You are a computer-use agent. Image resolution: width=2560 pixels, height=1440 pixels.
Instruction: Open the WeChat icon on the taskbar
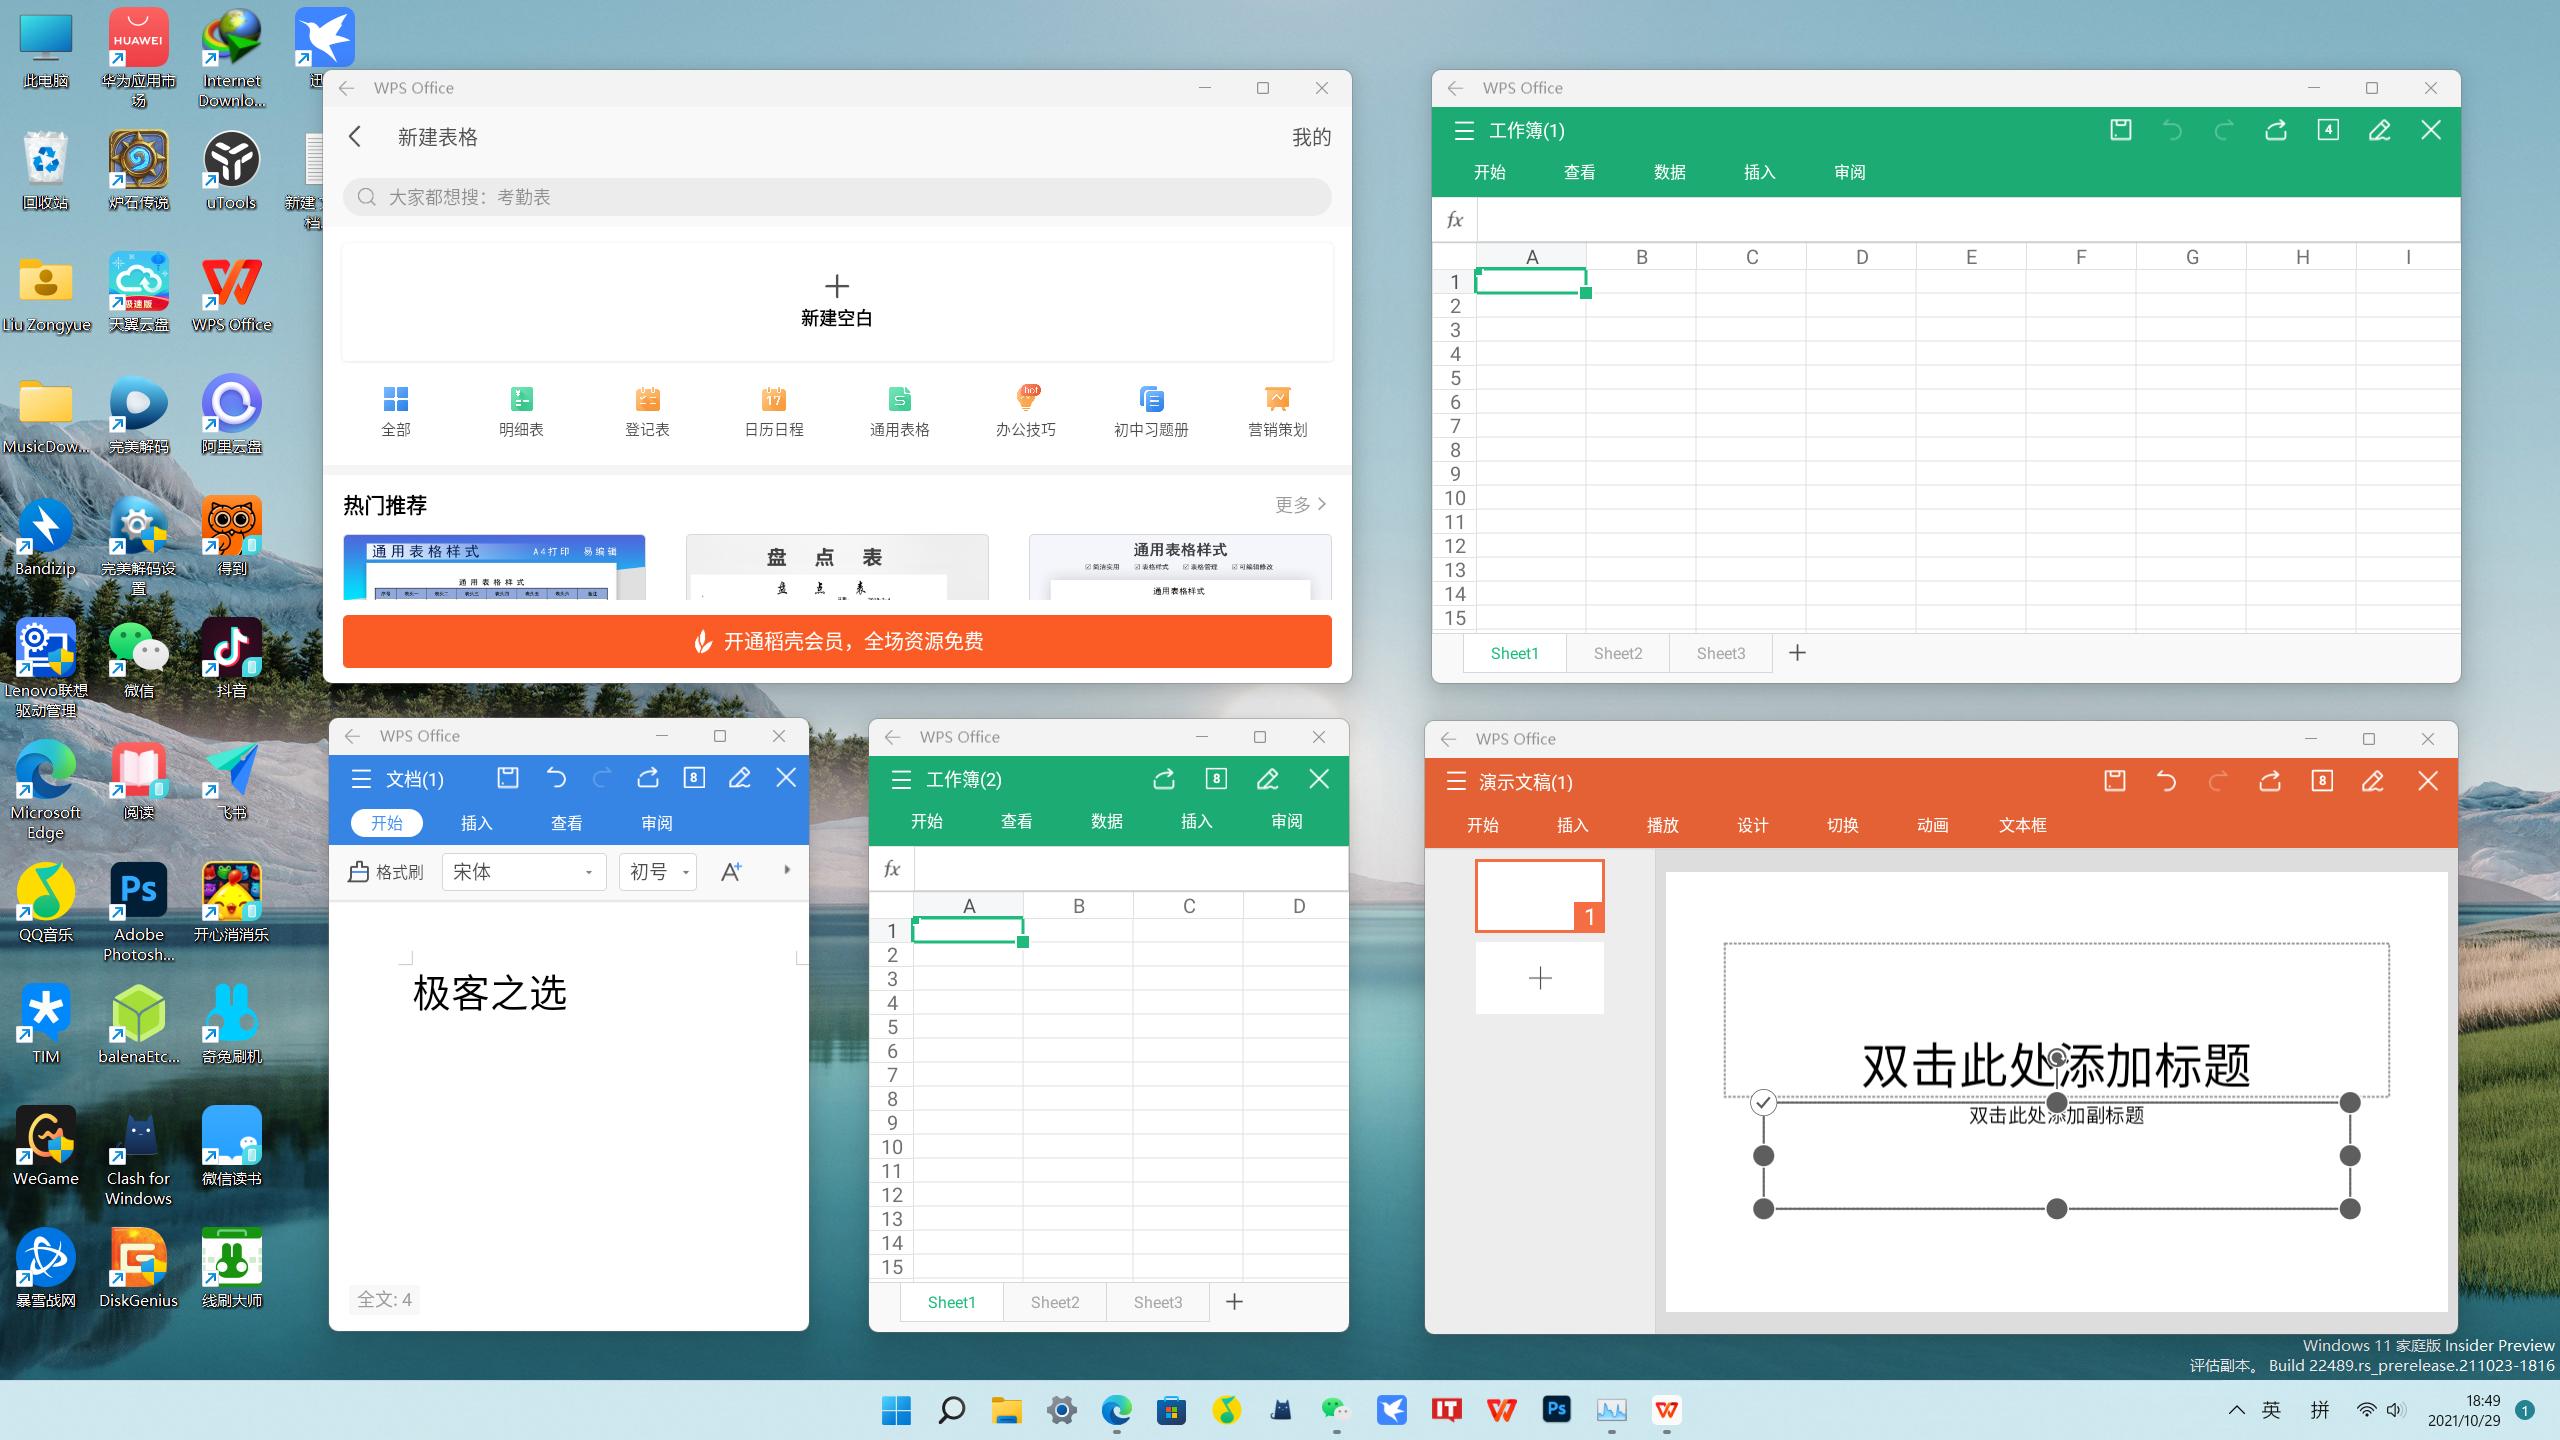[x=1337, y=1410]
